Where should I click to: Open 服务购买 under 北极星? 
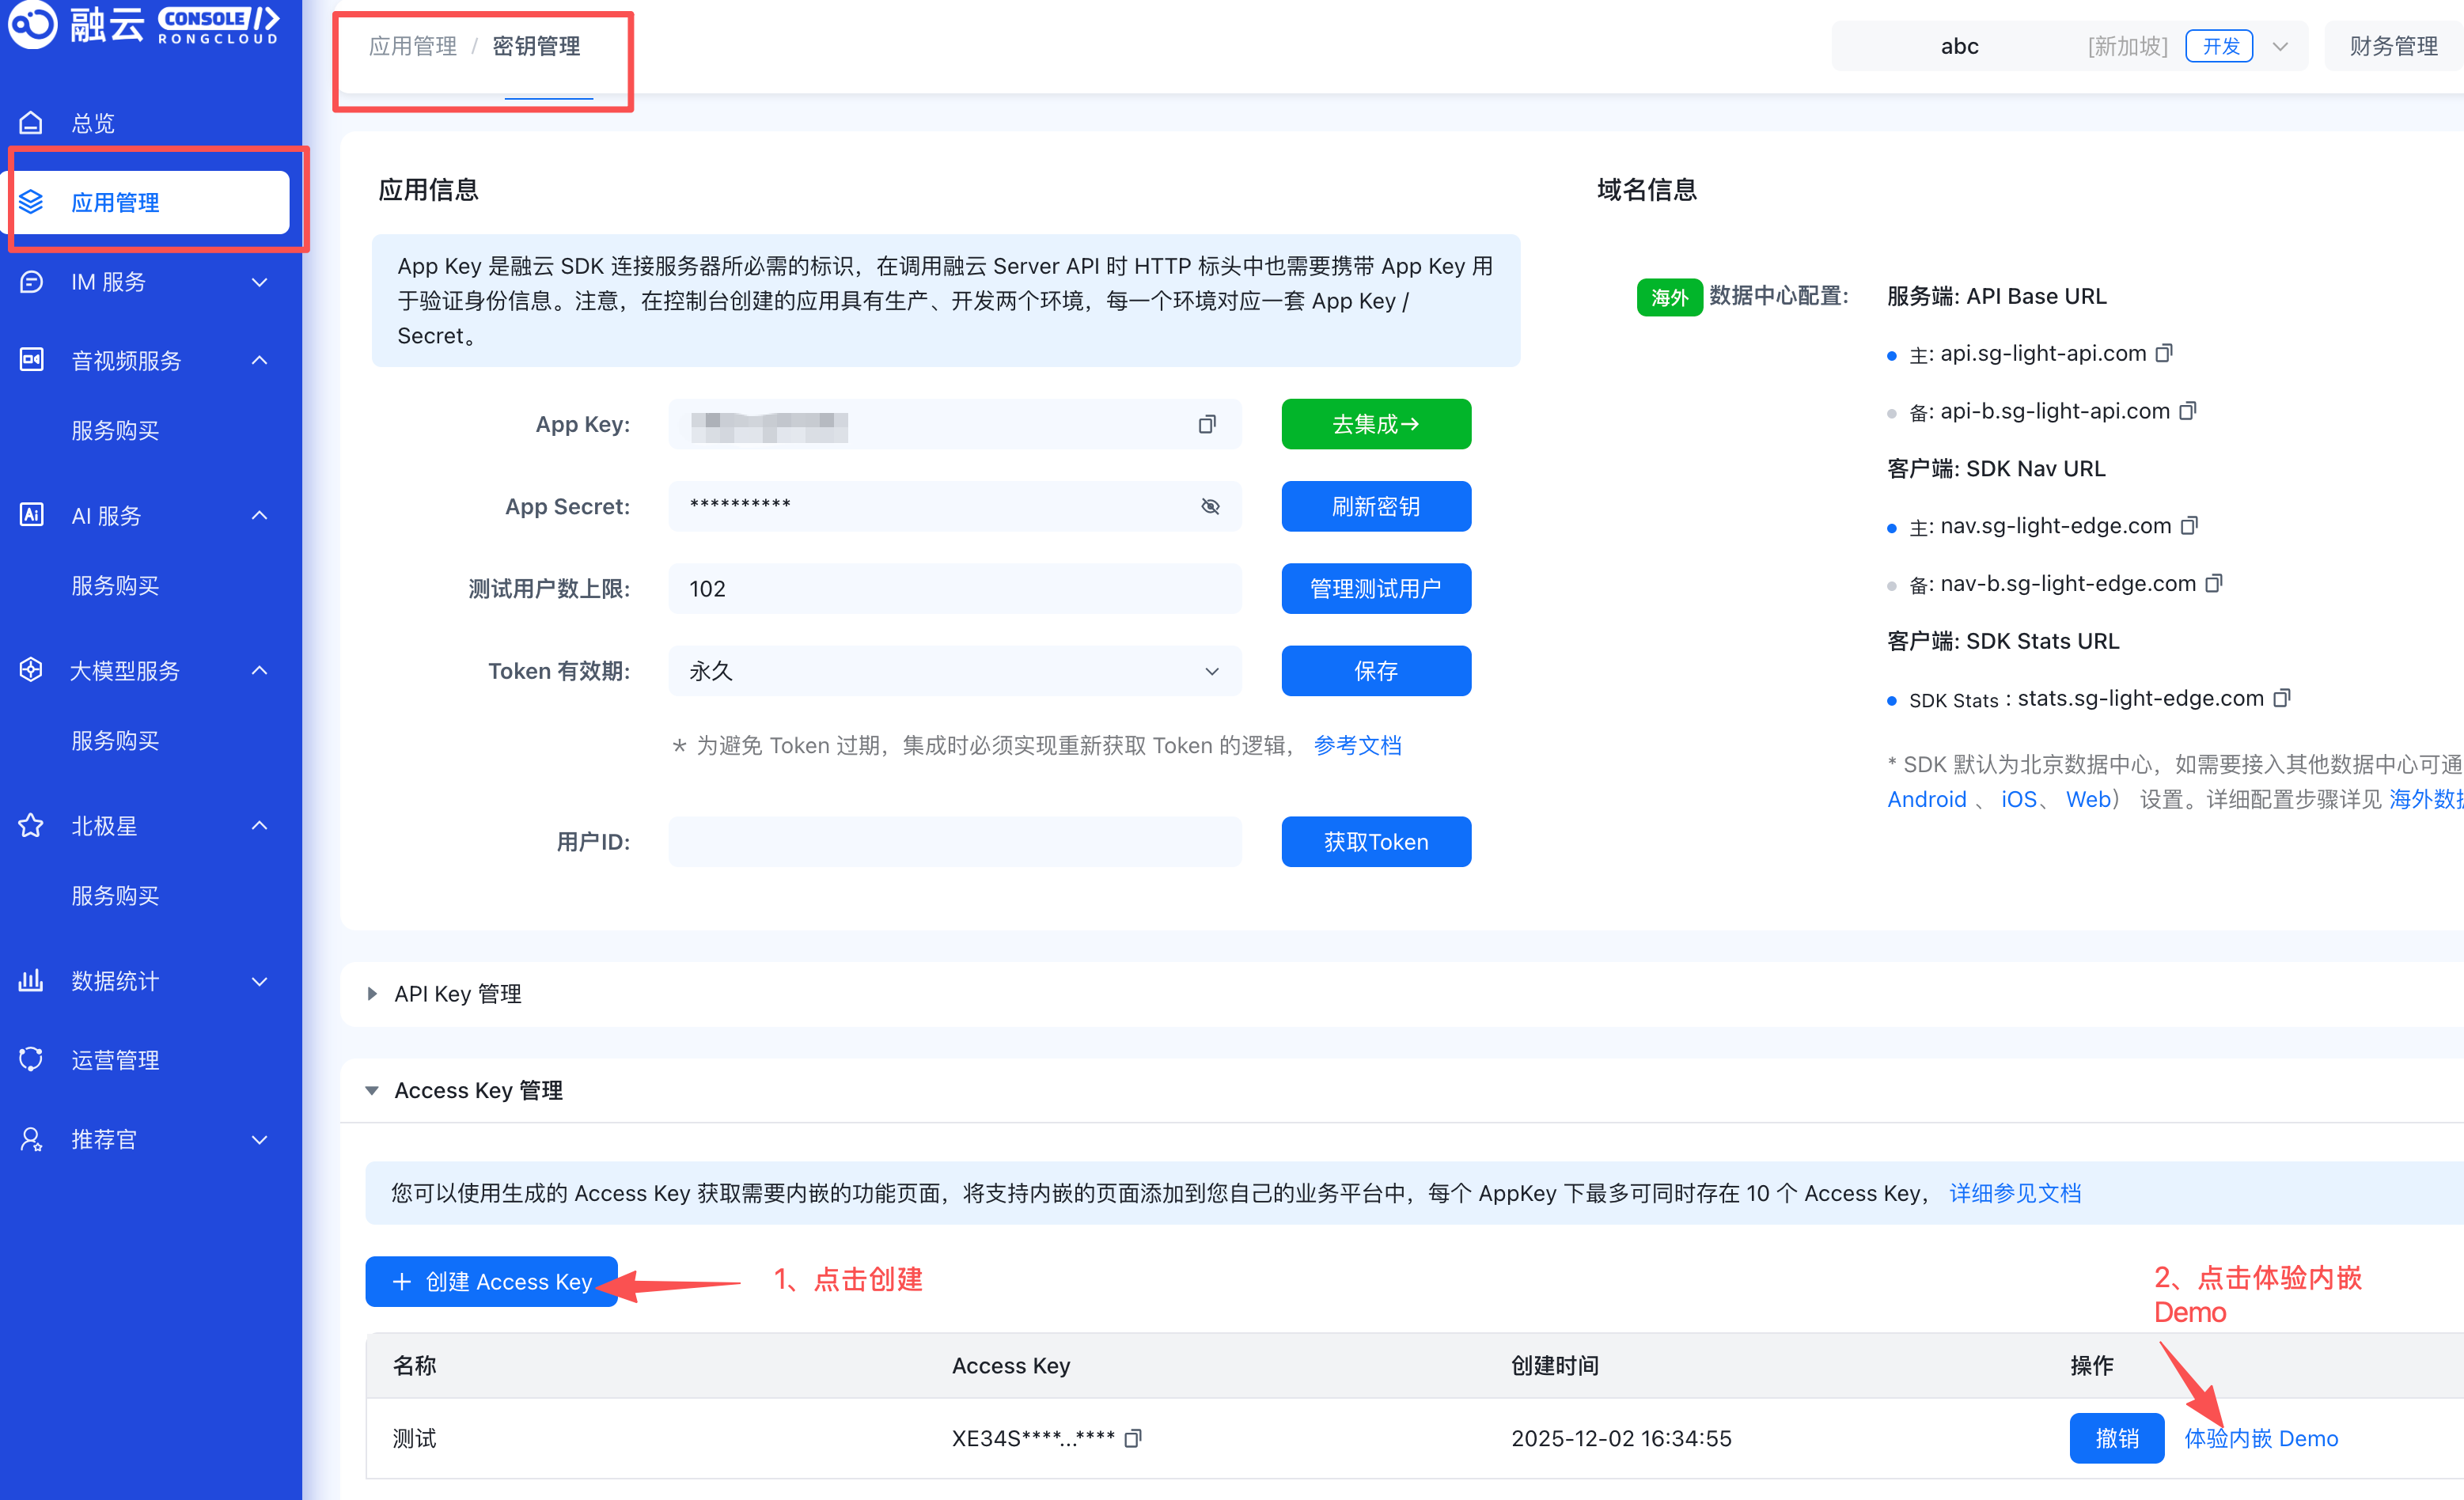[115, 895]
